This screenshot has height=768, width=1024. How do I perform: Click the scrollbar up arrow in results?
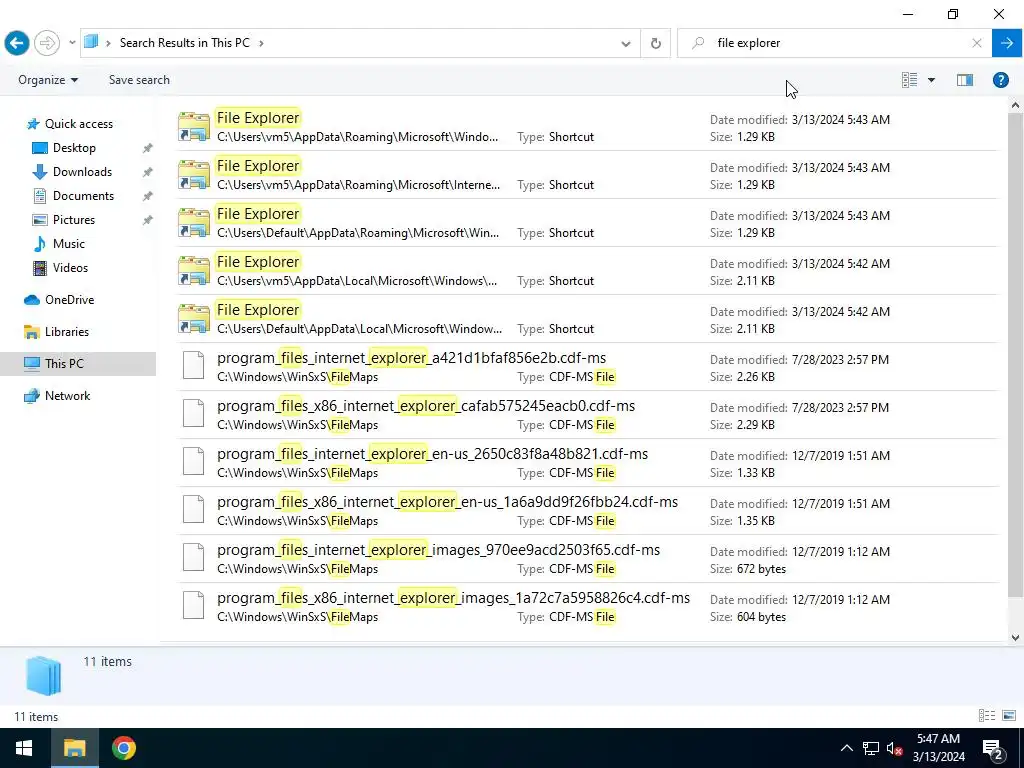coord(1015,105)
